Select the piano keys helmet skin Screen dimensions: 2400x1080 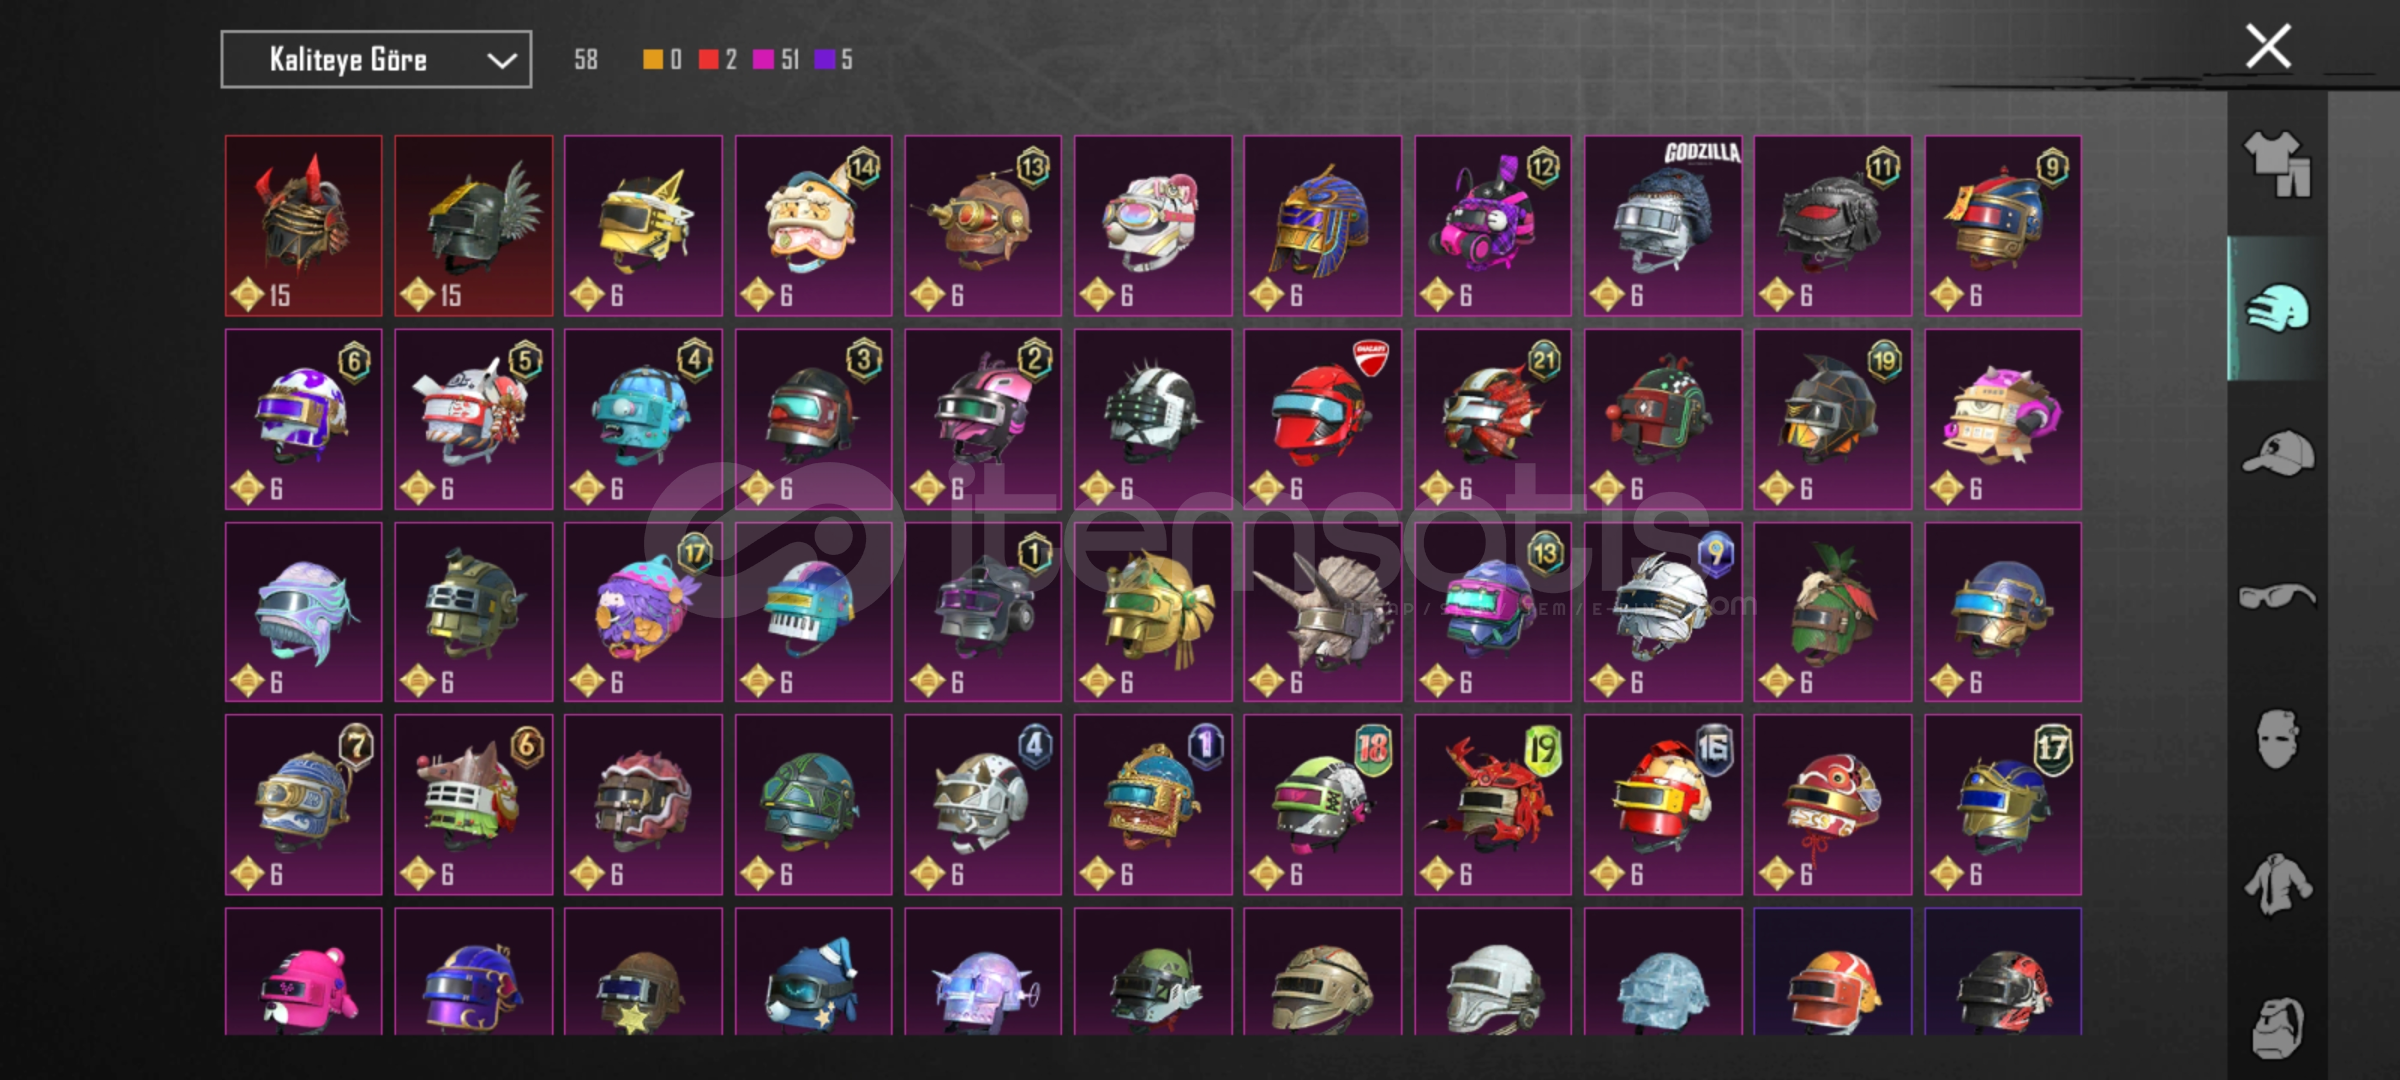click(x=814, y=612)
